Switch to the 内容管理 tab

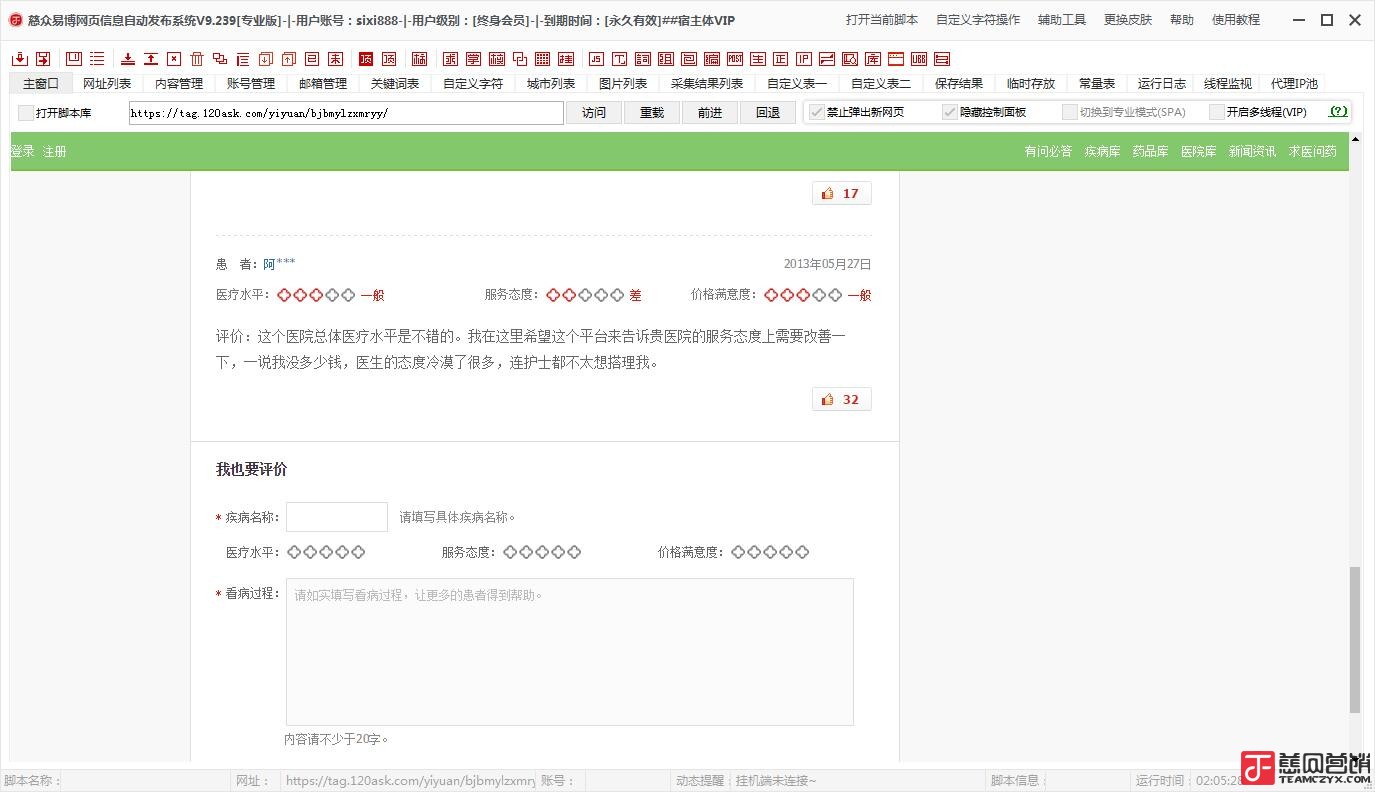point(179,83)
